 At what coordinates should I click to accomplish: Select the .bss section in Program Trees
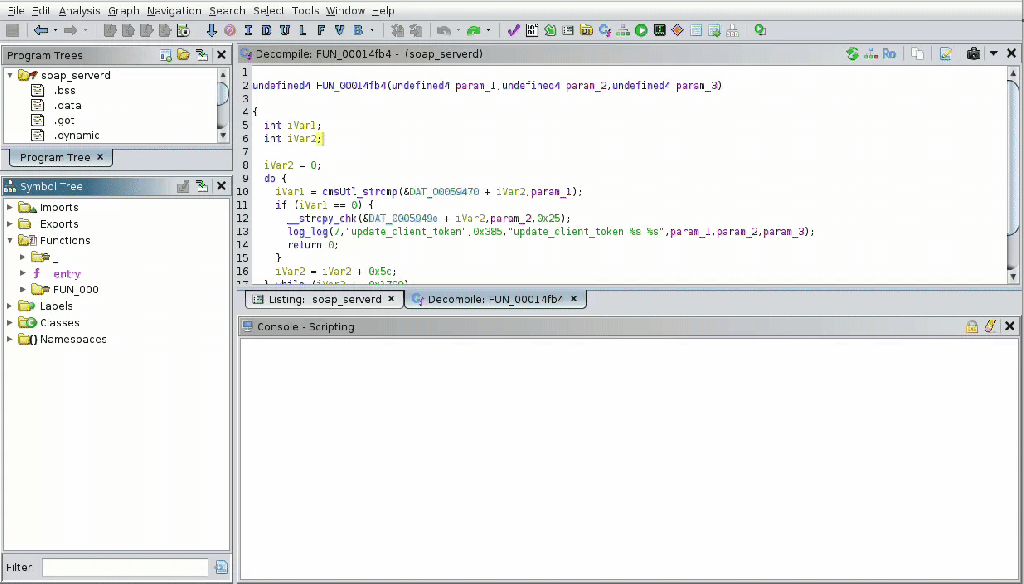click(64, 90)
